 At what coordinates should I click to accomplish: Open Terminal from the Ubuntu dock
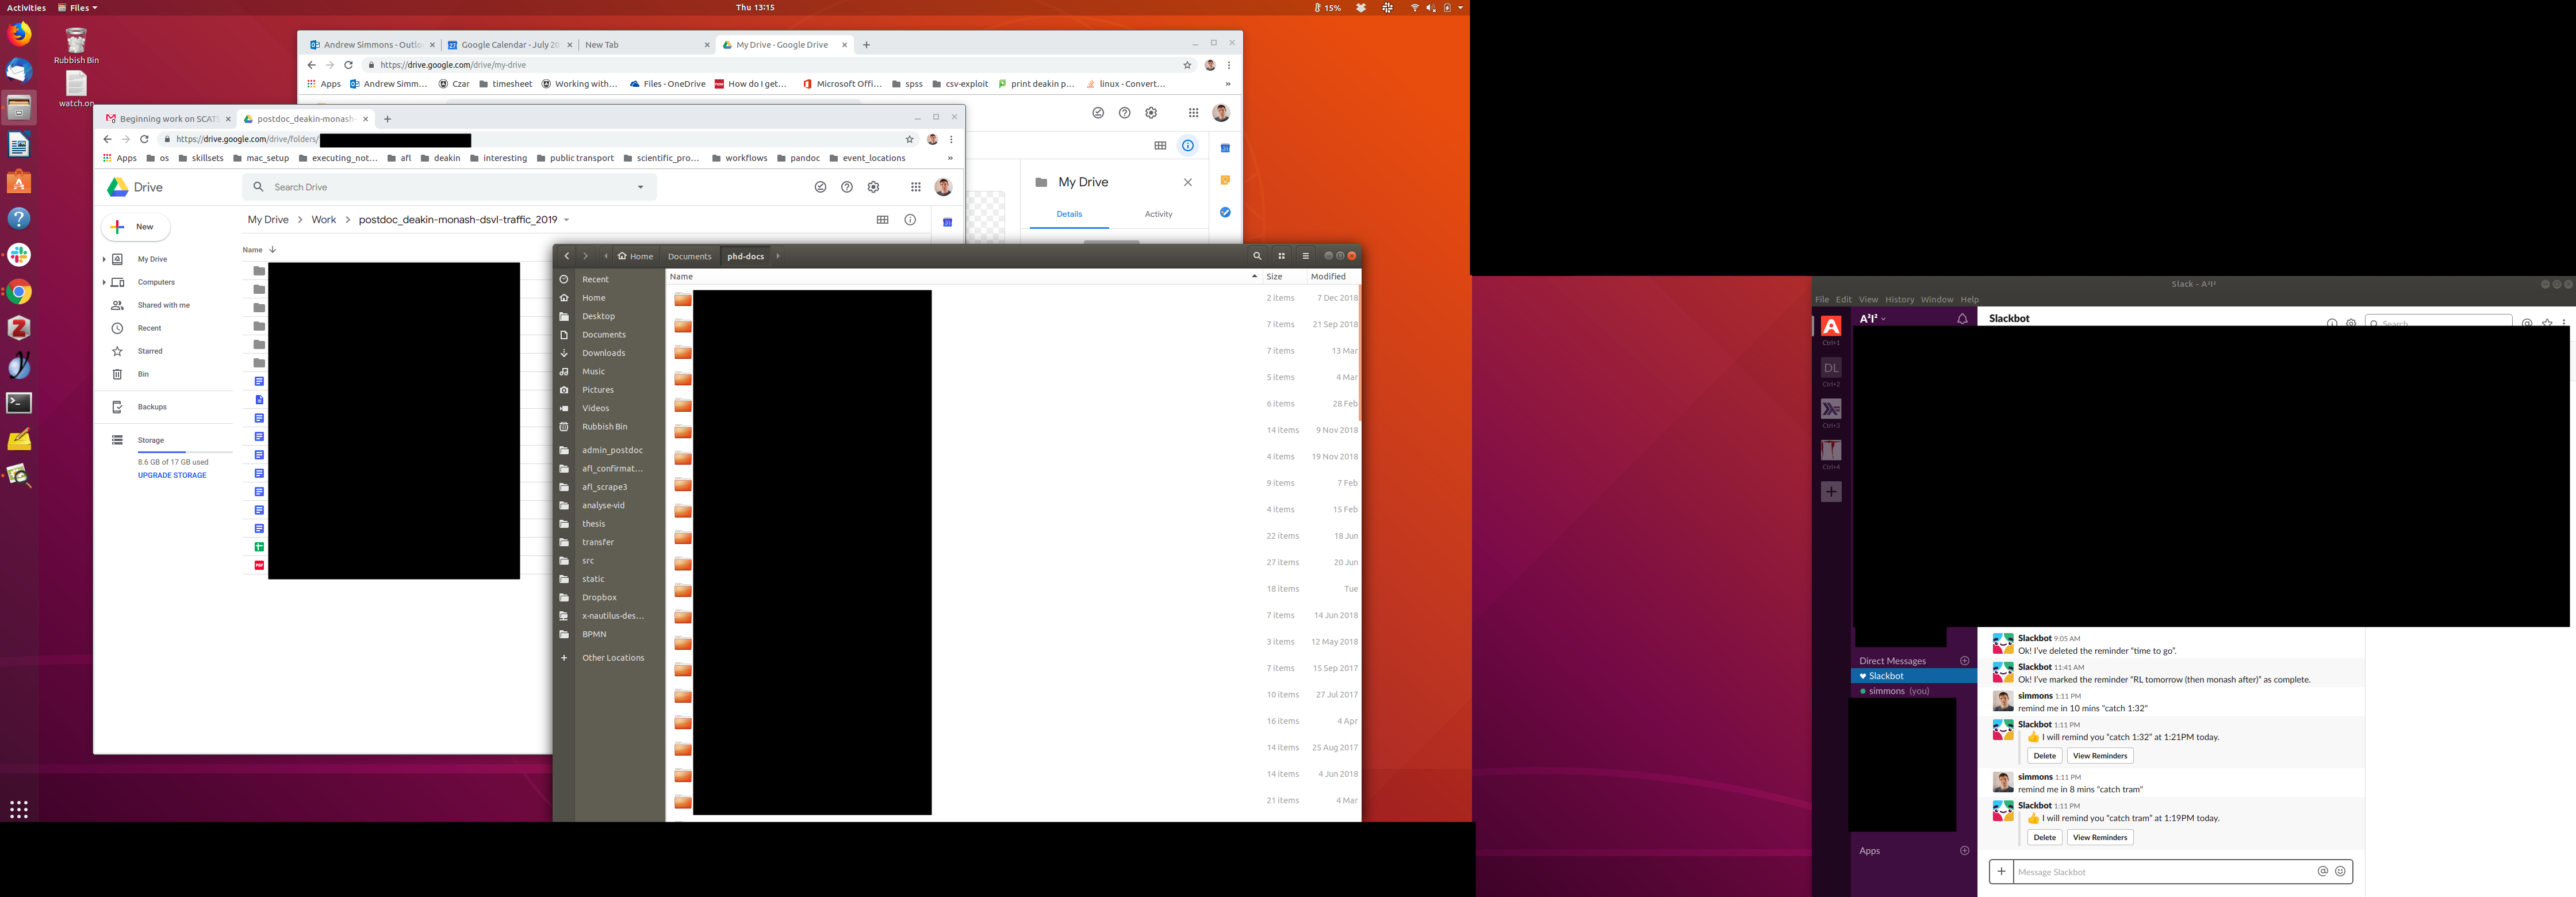pyautogui.click(x=19, y=403)
